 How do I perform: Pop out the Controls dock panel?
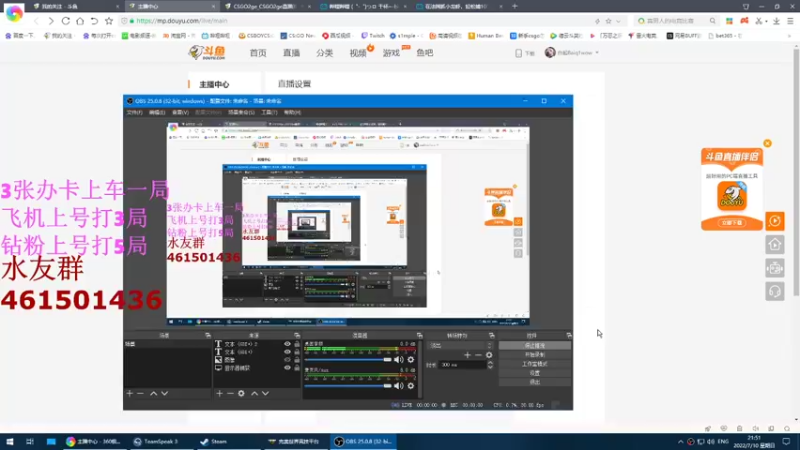(569, 335)
